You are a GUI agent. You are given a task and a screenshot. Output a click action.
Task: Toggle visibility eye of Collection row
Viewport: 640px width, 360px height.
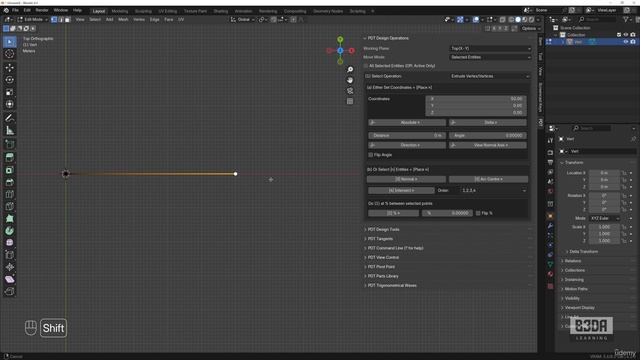(626, 35)
